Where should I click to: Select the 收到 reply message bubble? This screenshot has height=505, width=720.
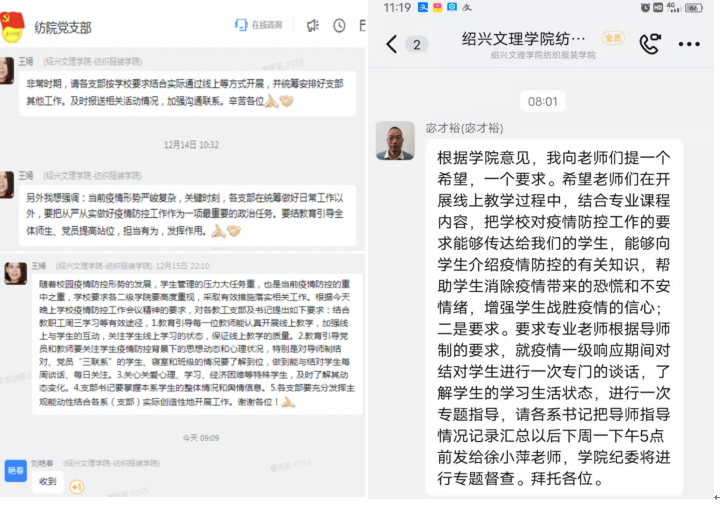coord(48,482)
